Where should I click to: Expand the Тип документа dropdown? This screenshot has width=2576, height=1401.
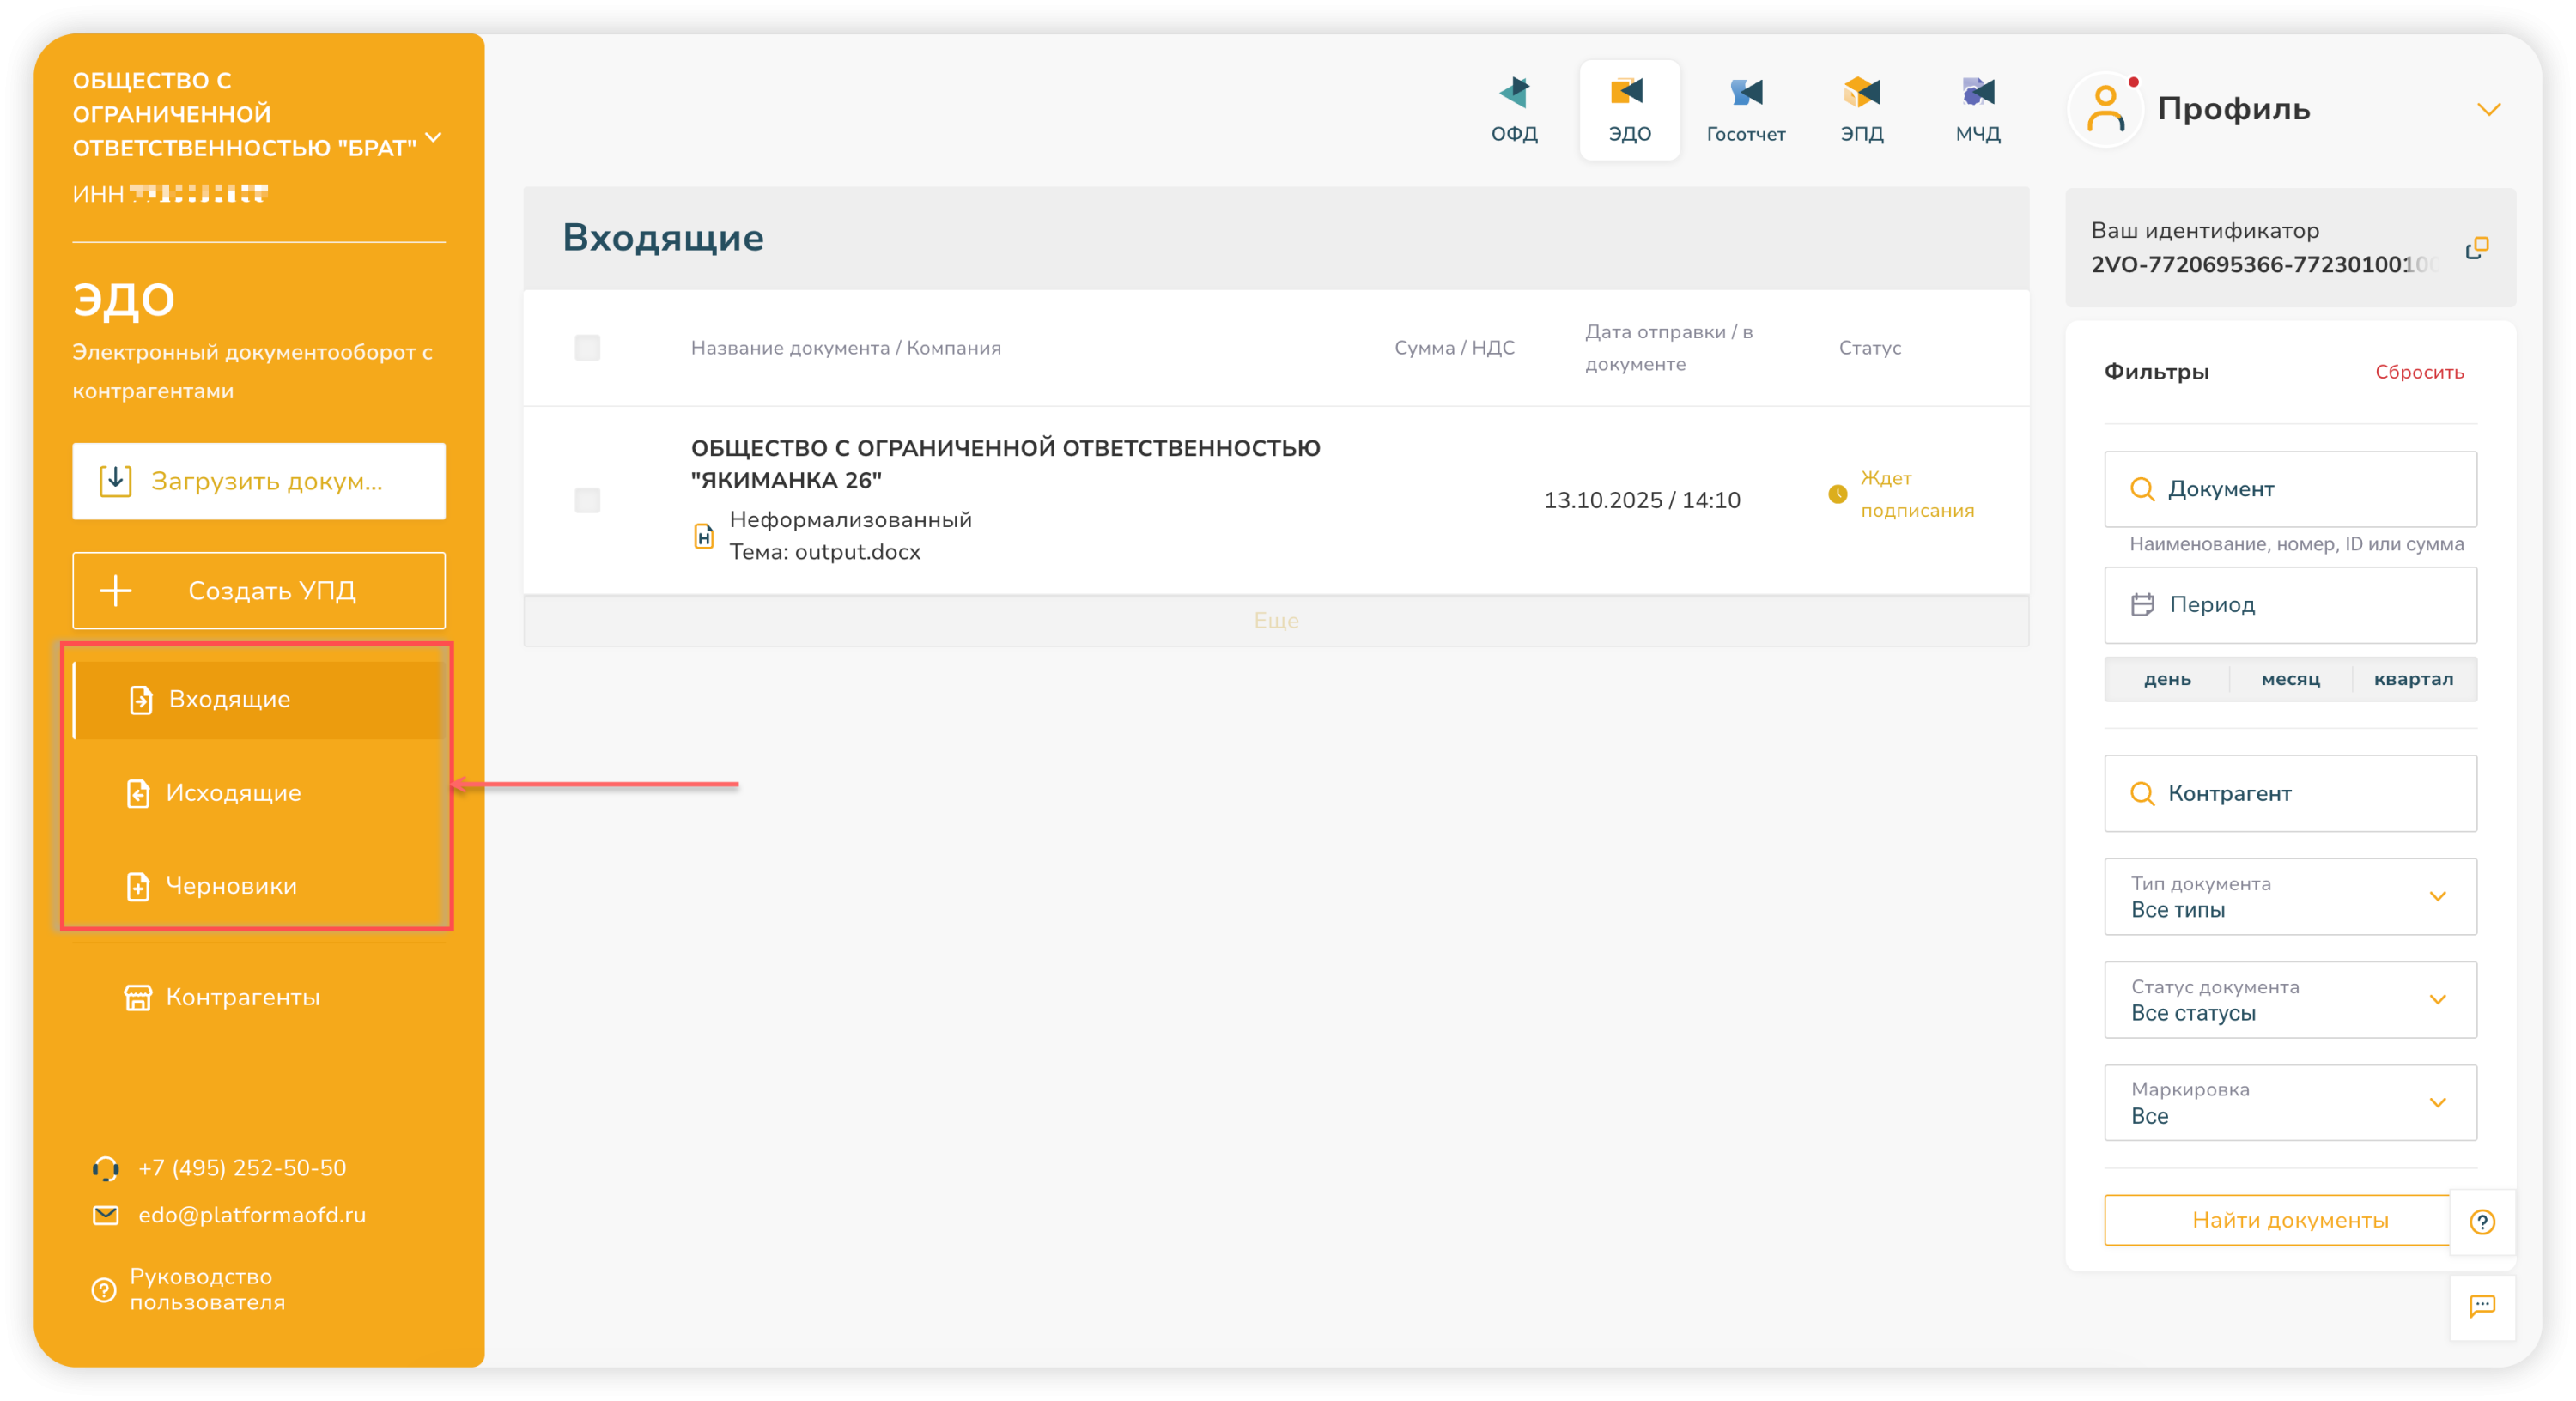[x=2290, y=896]
